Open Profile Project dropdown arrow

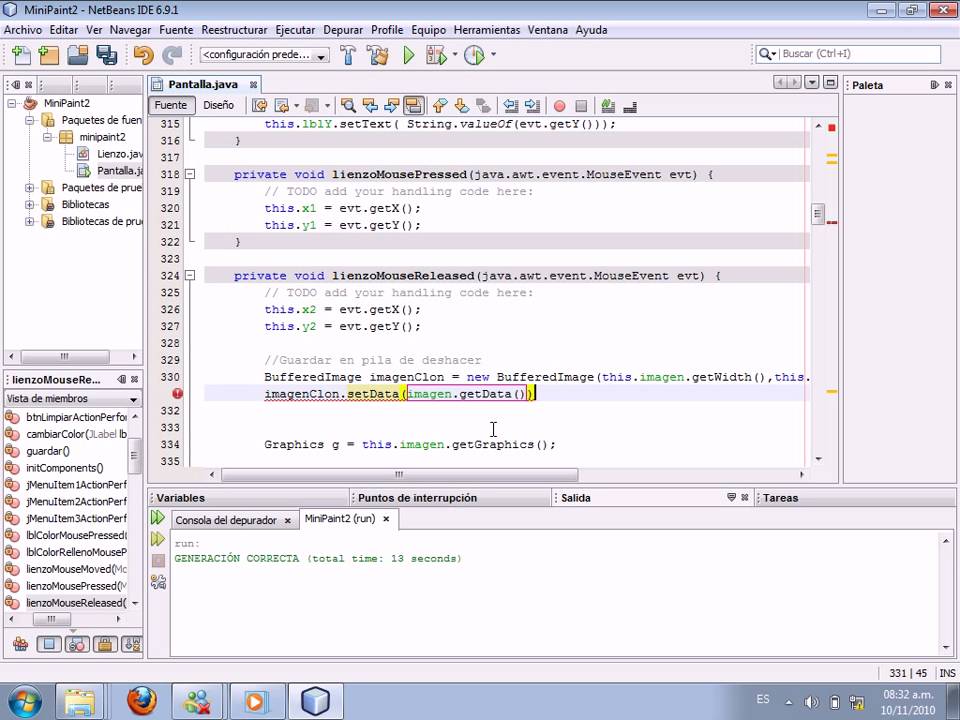click(493, 54)
